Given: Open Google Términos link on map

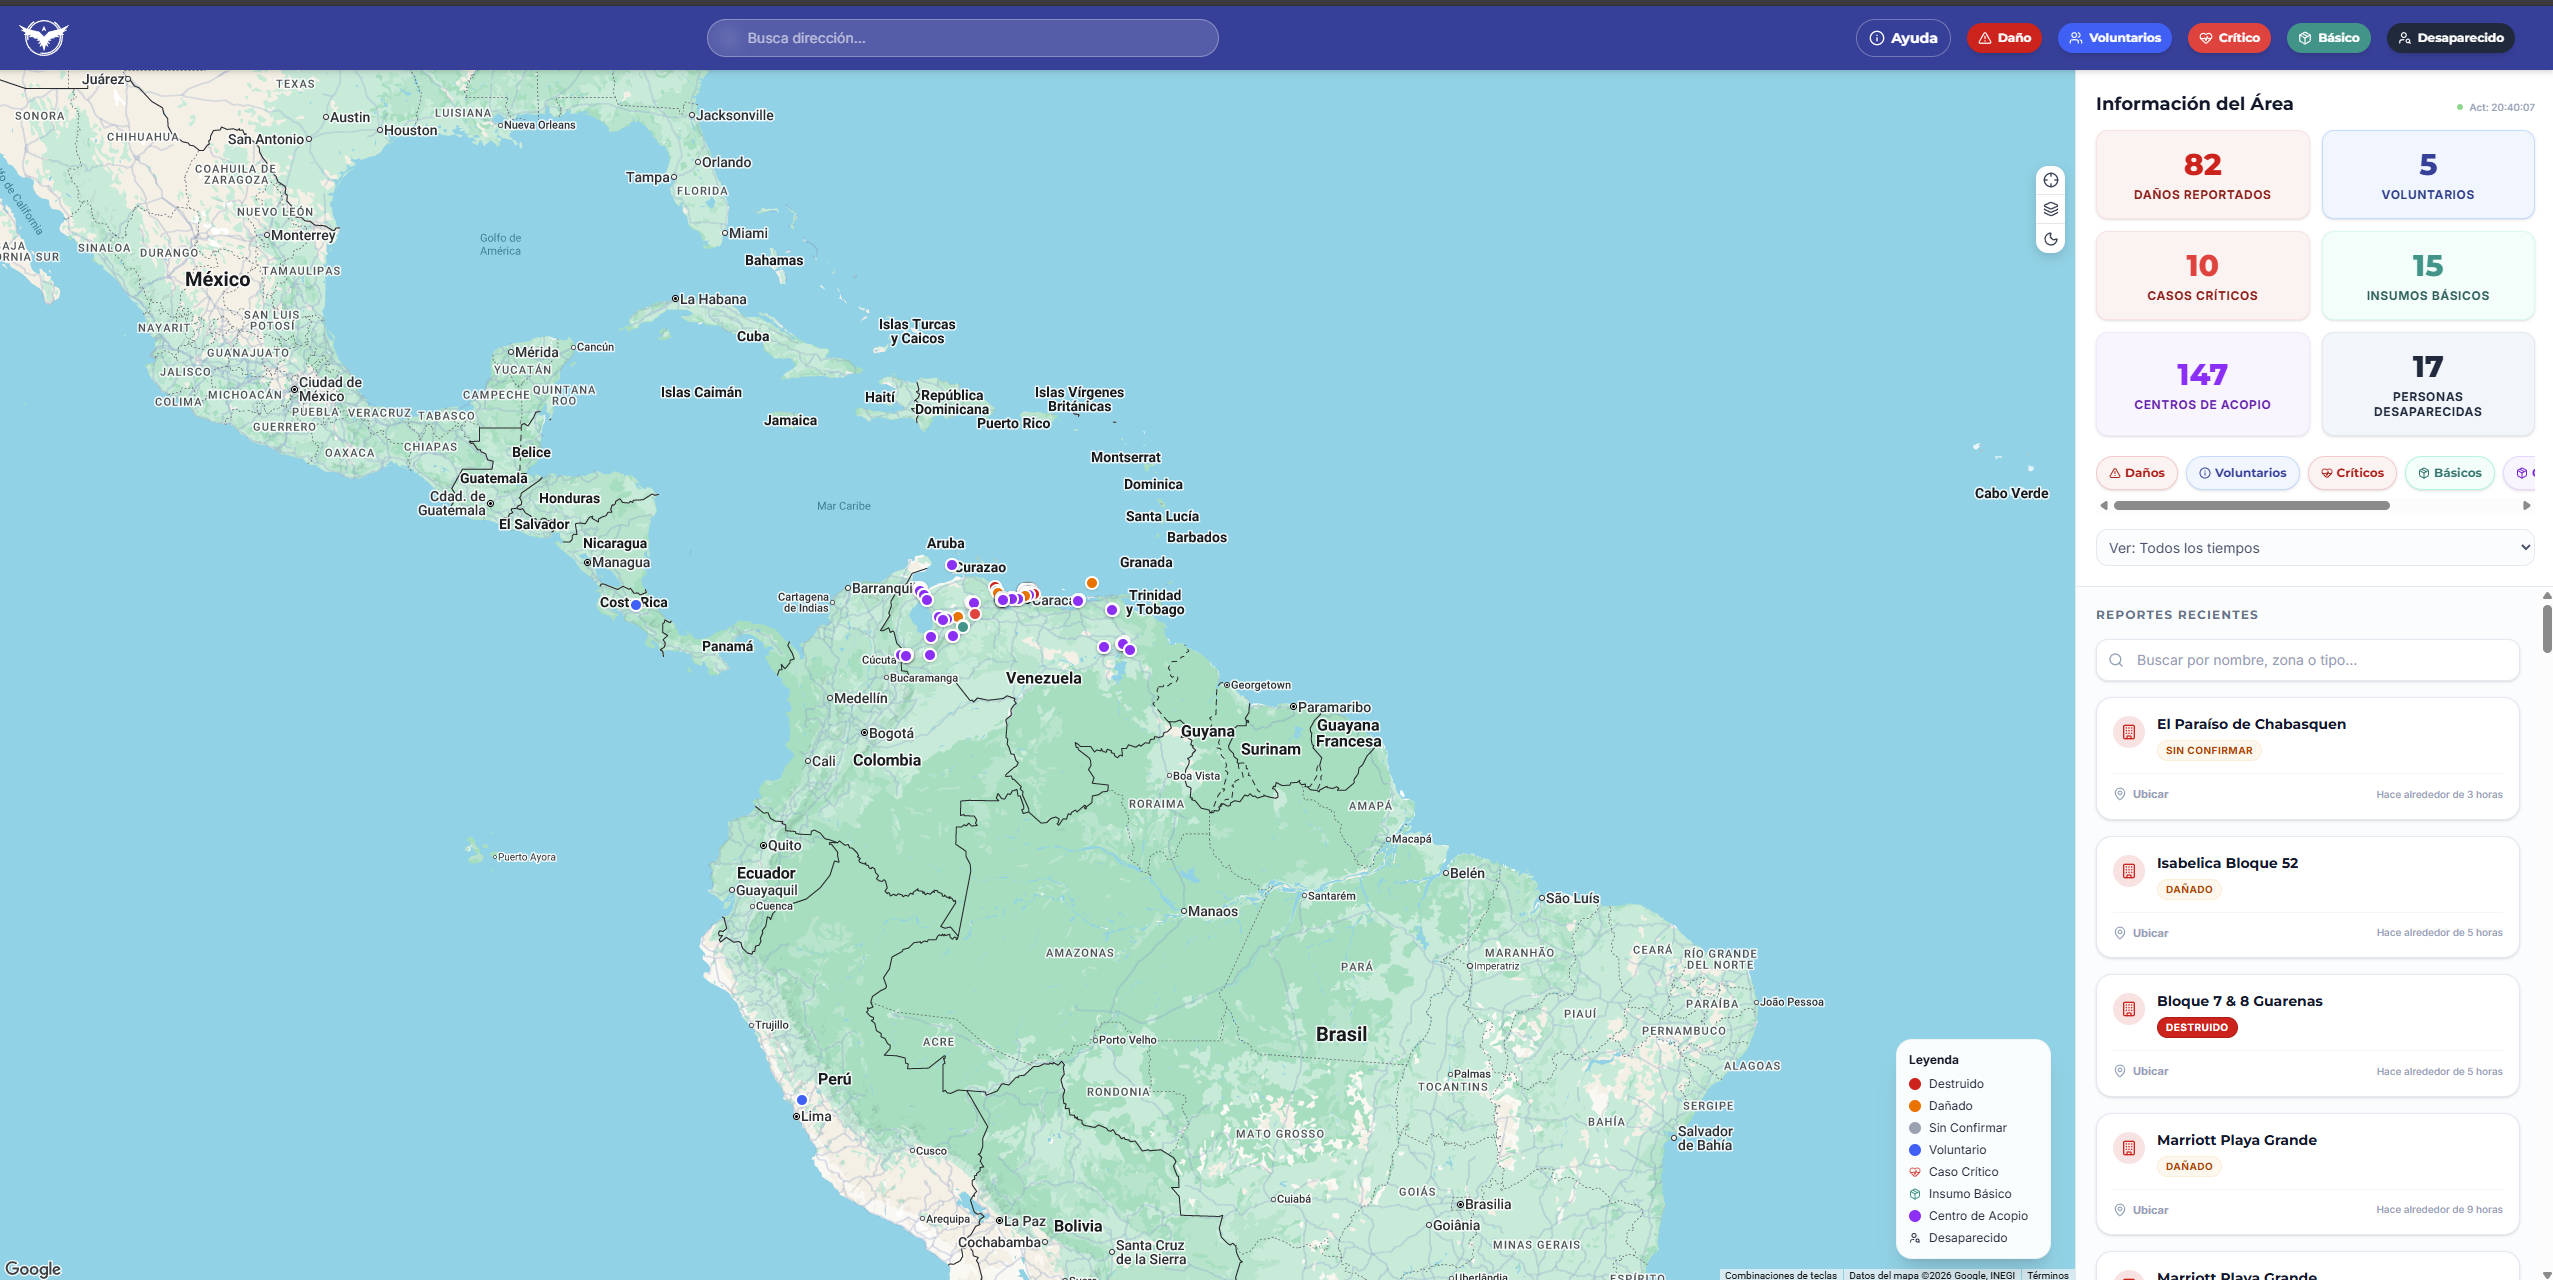Looking at the screenshot, I should tap(2047, 1275).
